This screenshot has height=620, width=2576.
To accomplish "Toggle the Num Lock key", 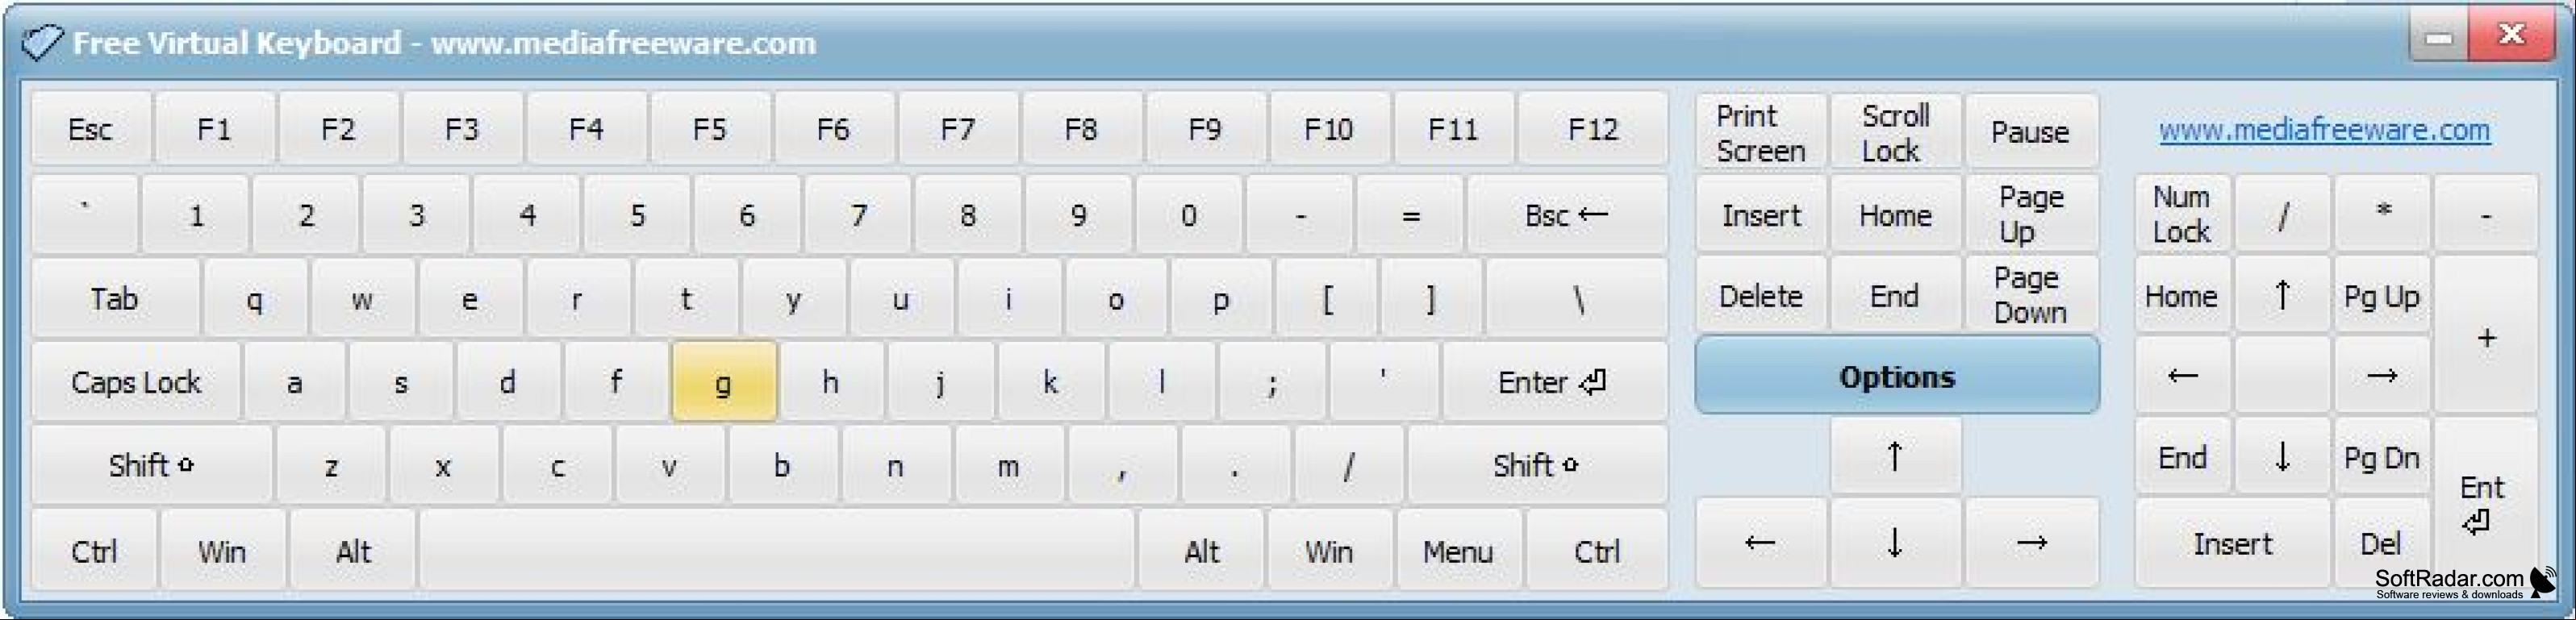I will (2182, 214).
